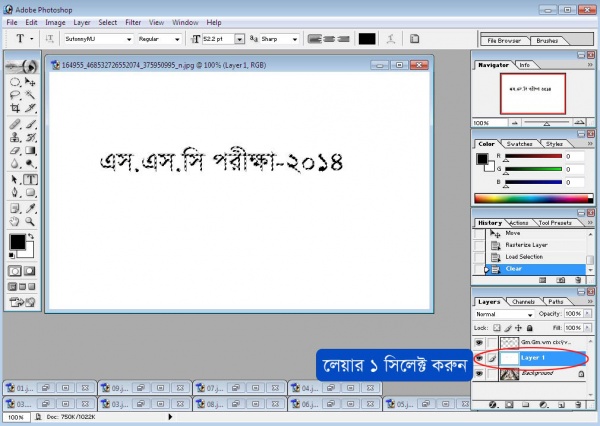The image size is (600, 426).
Task: Open the font size dropdown arrow
Action: (x=240, y=39)
